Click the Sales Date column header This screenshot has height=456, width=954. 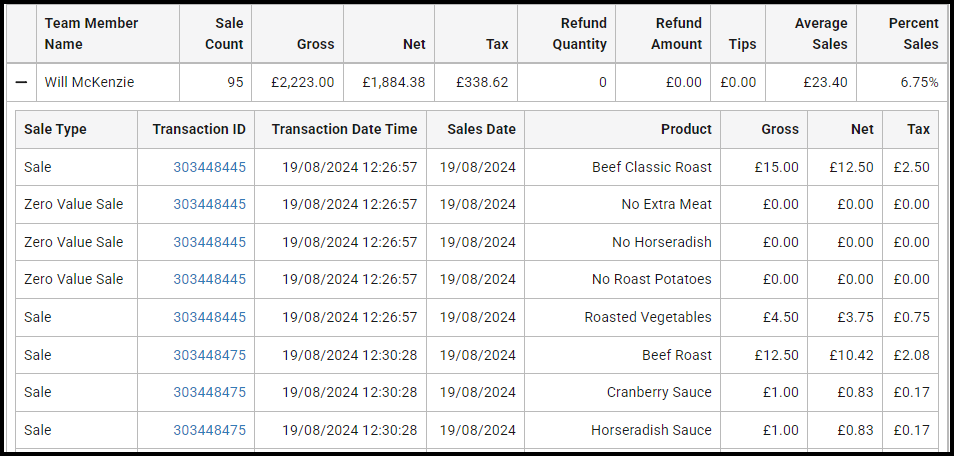click(x=481, y=129)
